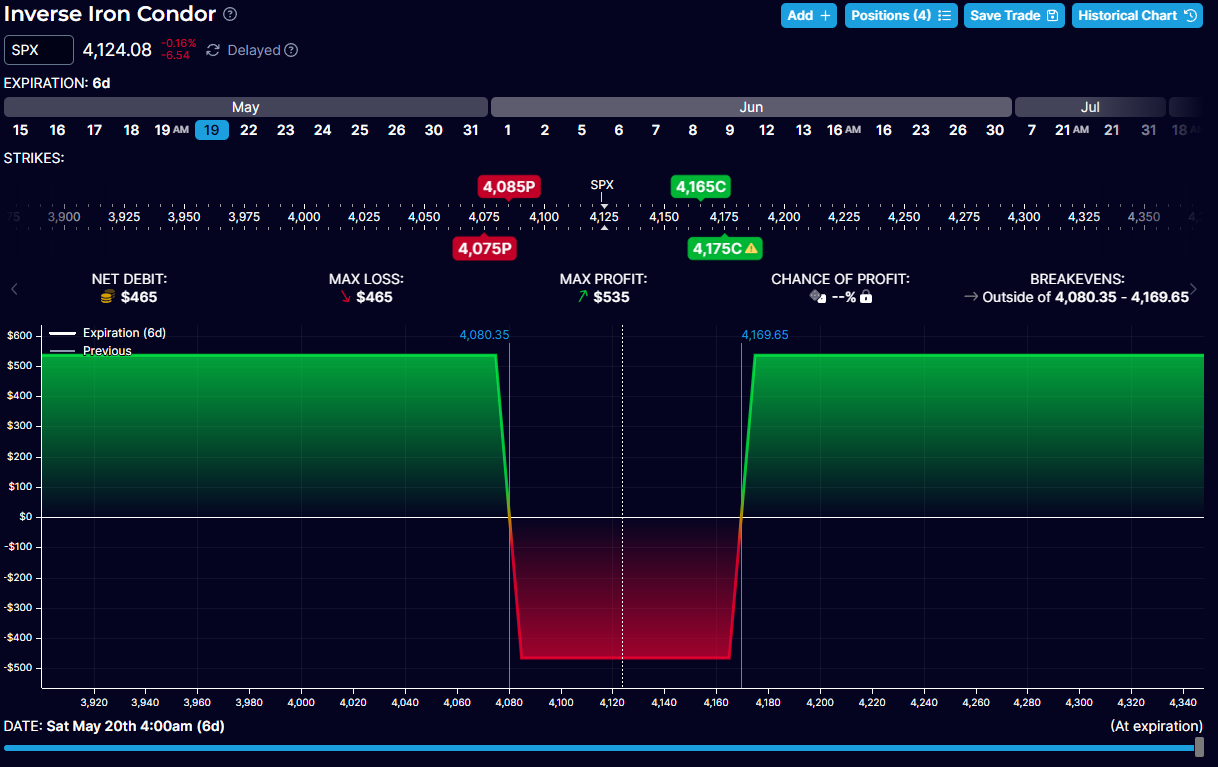1218x767 pixels.
Task: Click the refresh icon next to Delayed
Action: (x=213, y=50)
